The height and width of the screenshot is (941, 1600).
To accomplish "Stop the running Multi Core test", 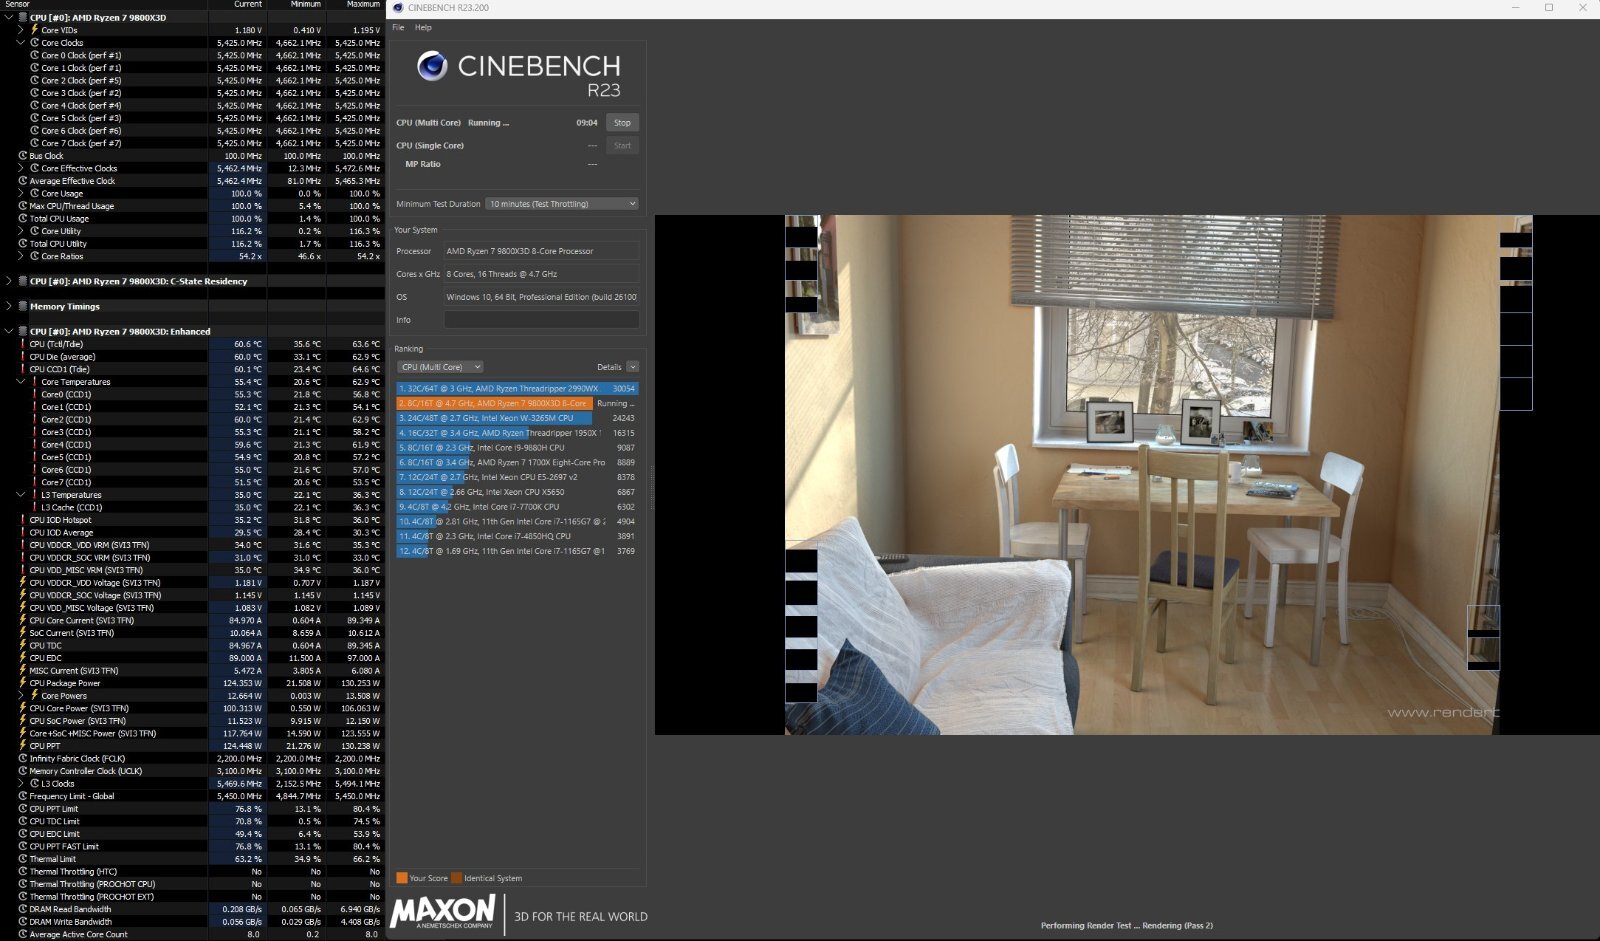I will pos(622,123).
